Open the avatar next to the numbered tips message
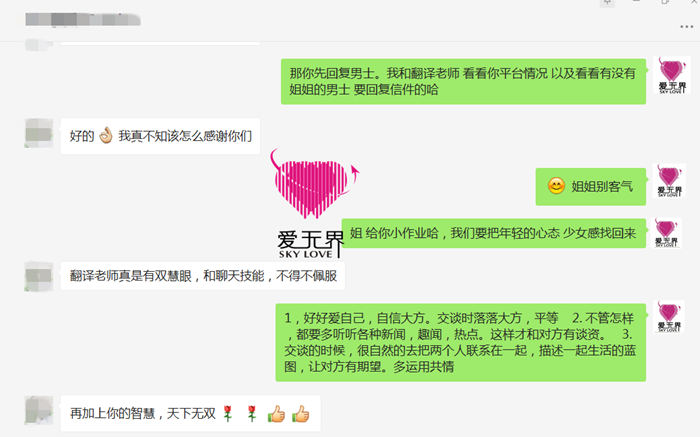Viewport: 700px width, 437px height. pyautogui.click(x=669, y=316)
